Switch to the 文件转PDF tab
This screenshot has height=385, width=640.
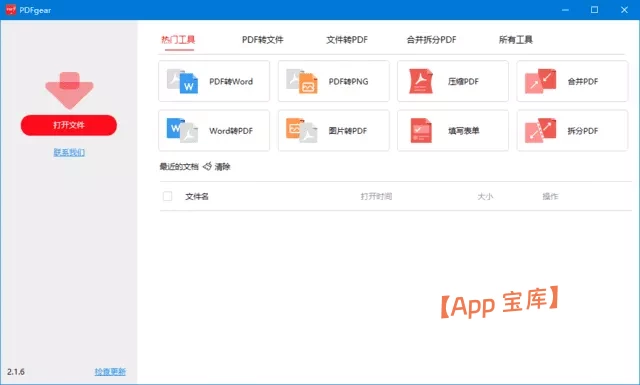point(347,40)
